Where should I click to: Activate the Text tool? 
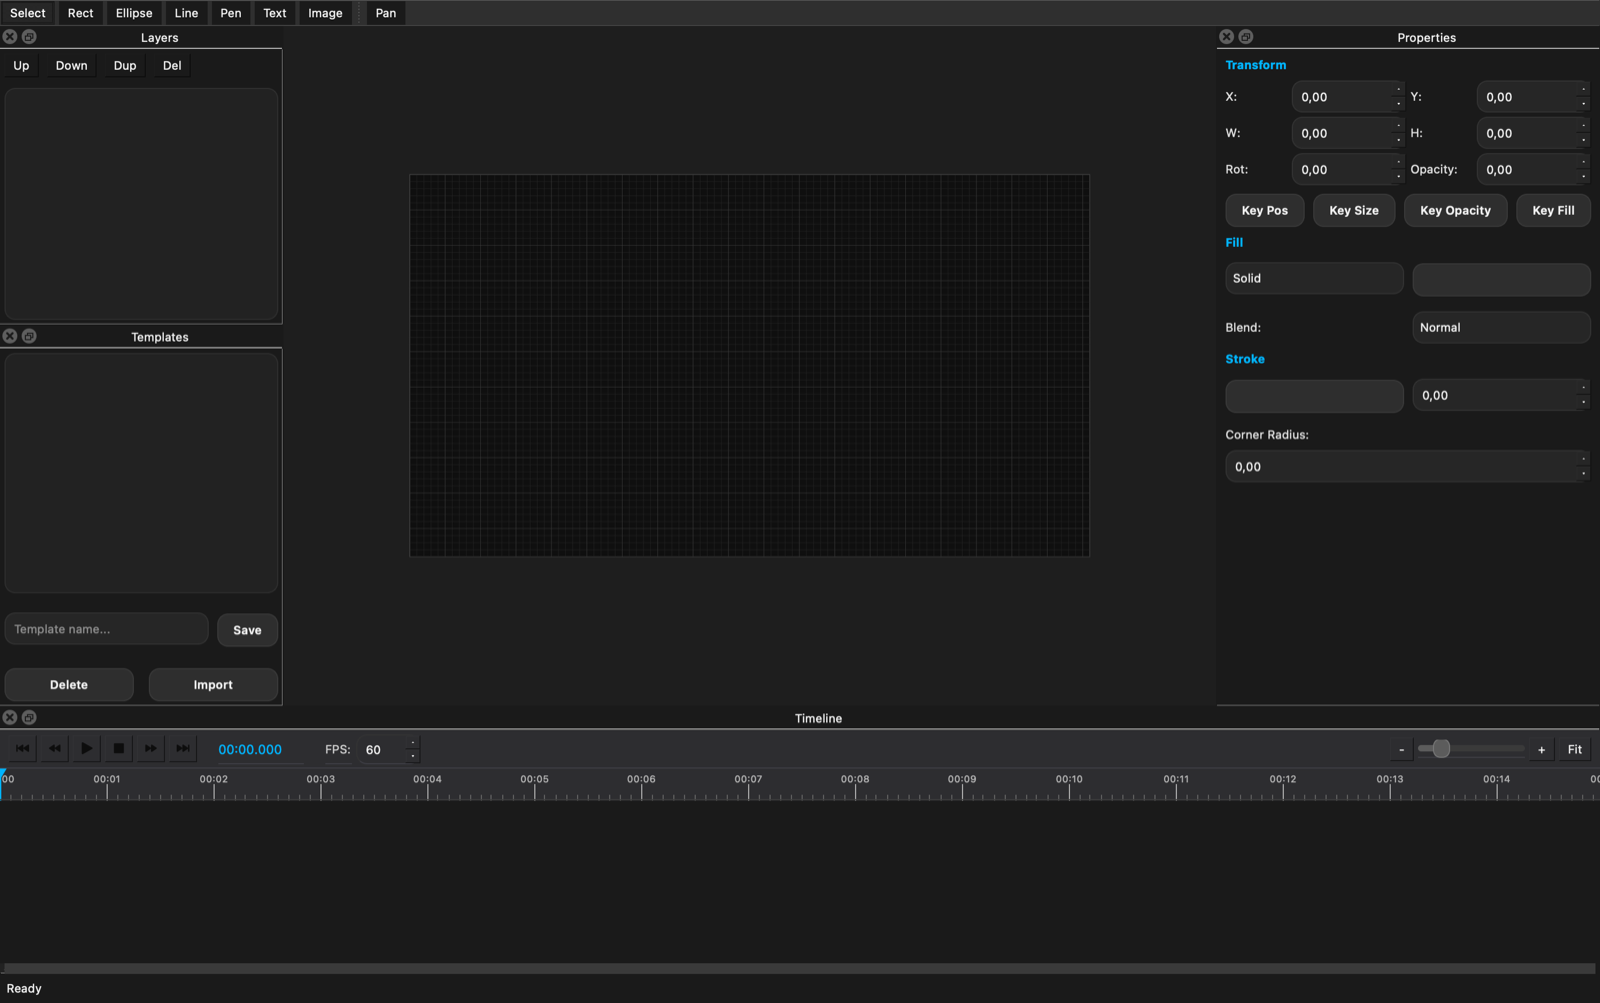pos(275,13)
